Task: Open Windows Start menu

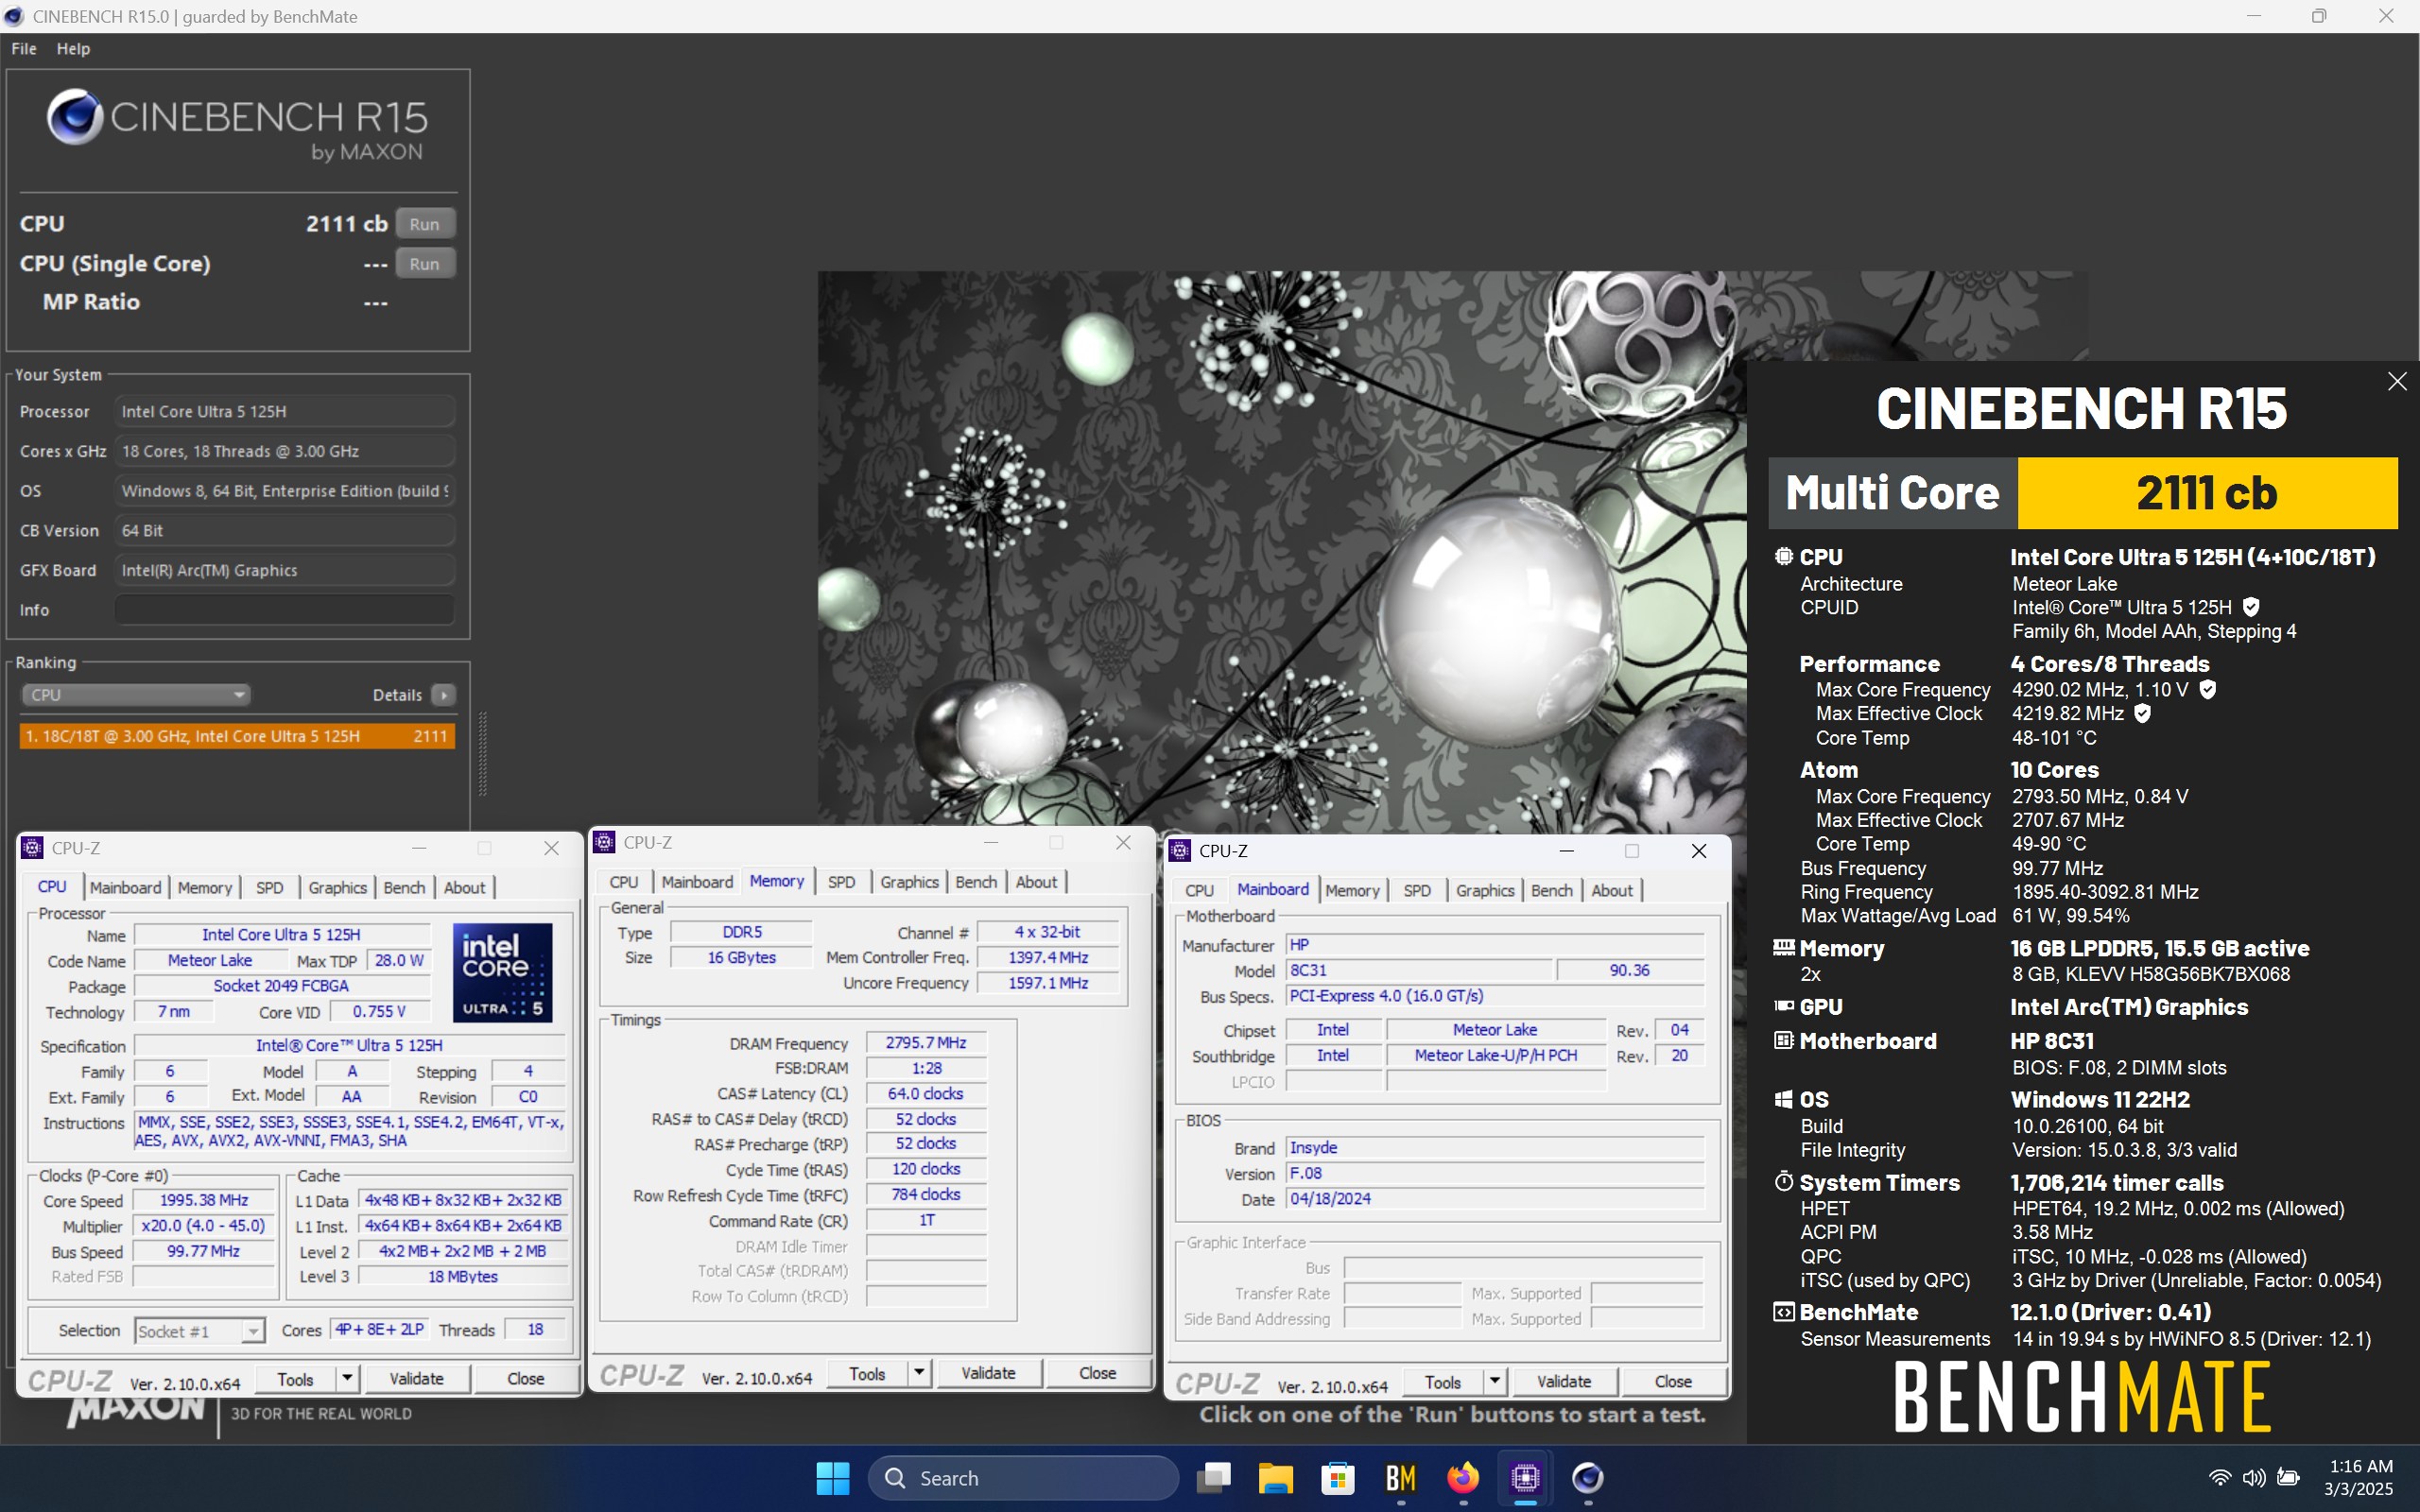Action: [x=832, y=1477]
